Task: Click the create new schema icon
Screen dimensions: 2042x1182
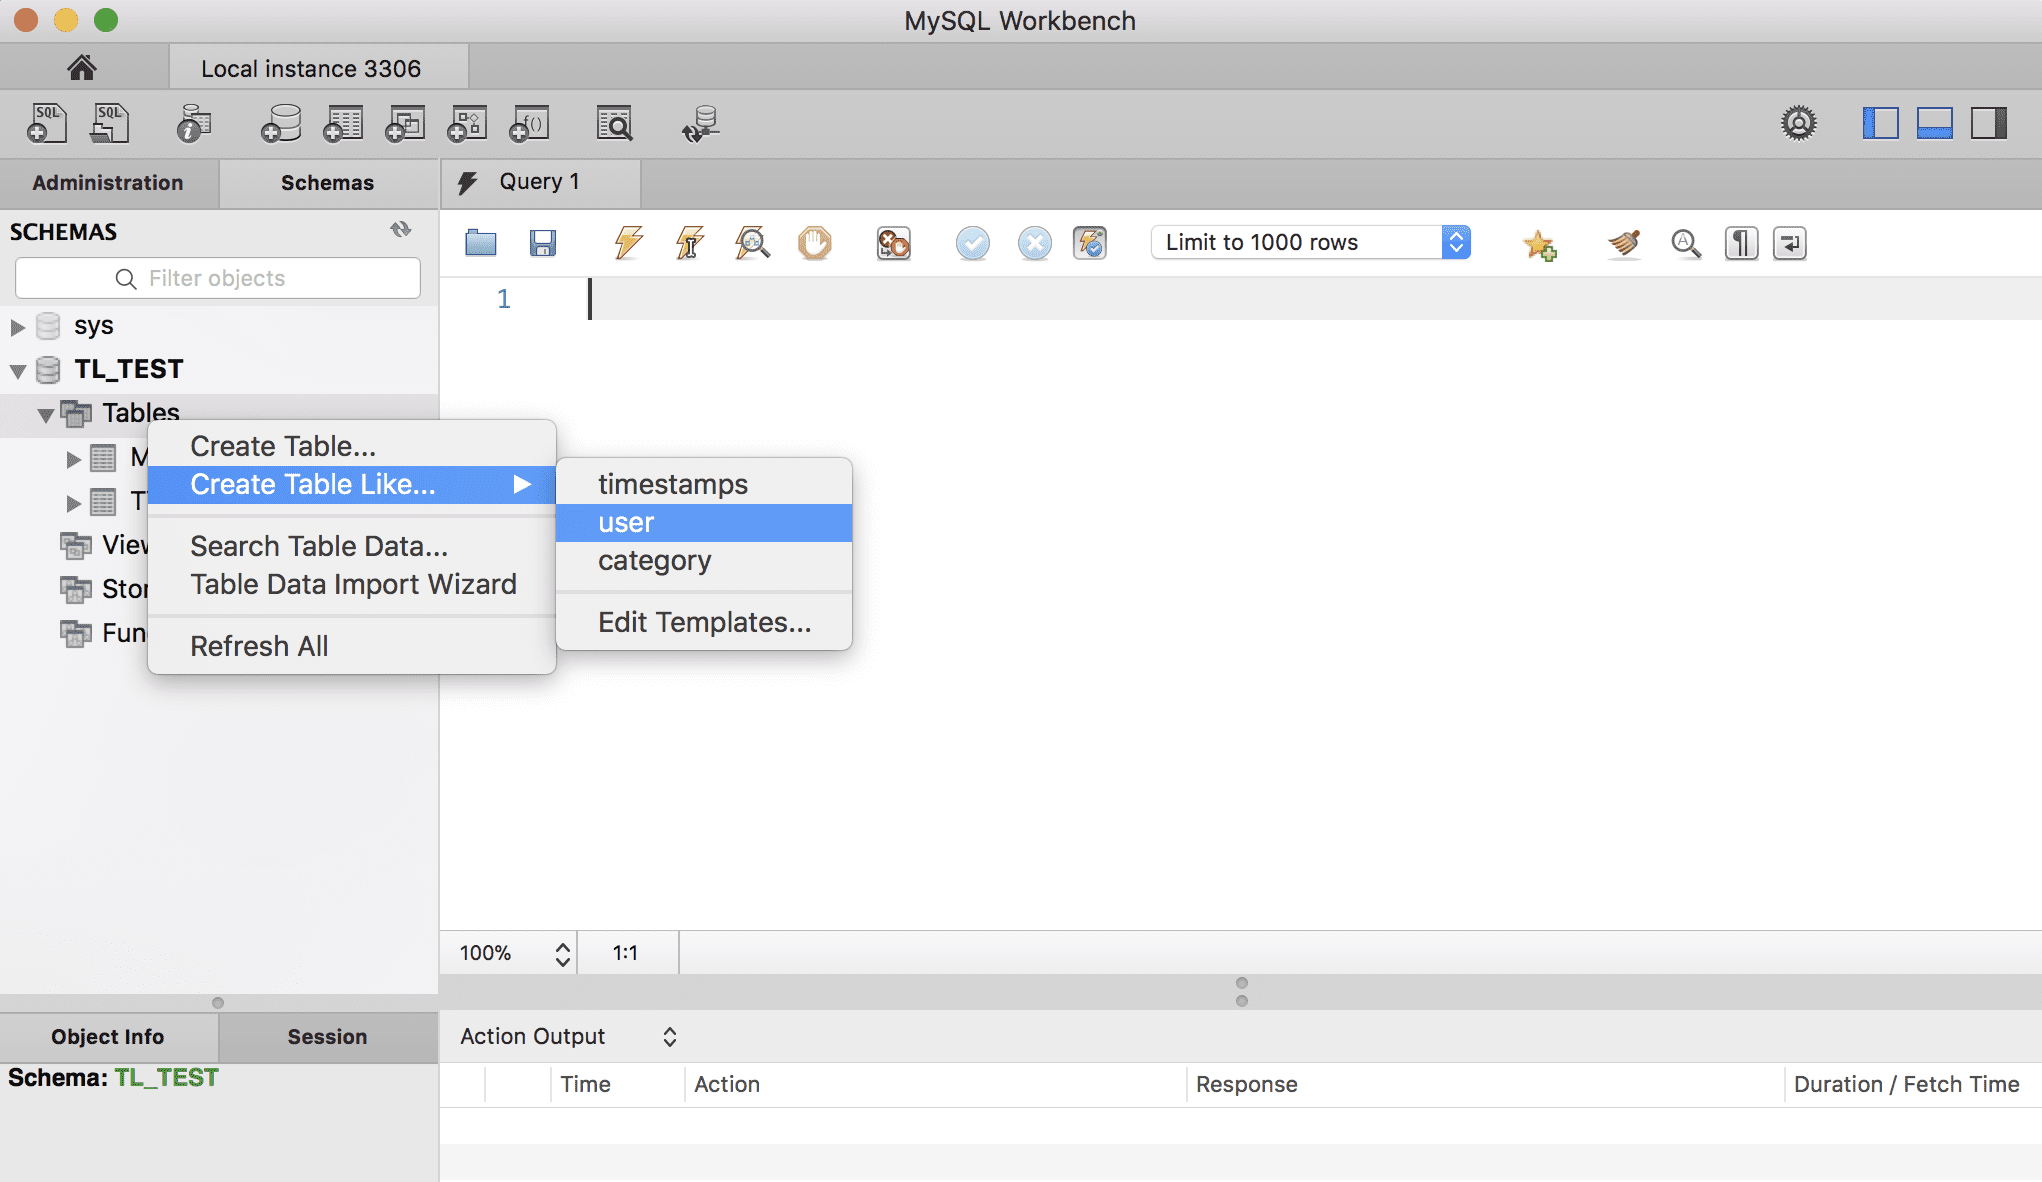Action: pyautogui.click(x=281, y=124)
